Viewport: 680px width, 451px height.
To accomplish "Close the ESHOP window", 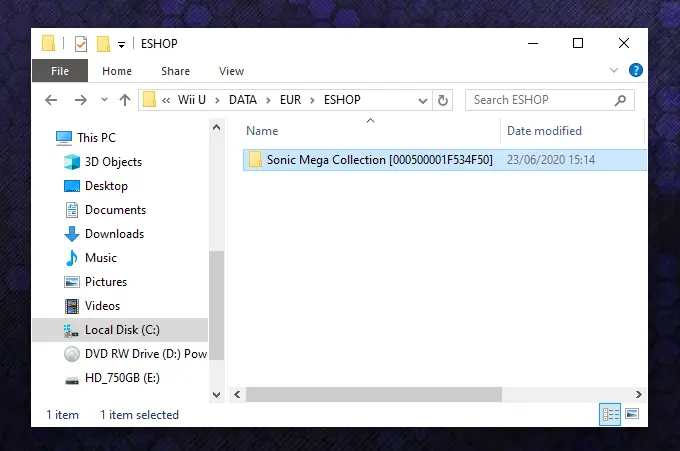I will [624, 43].
